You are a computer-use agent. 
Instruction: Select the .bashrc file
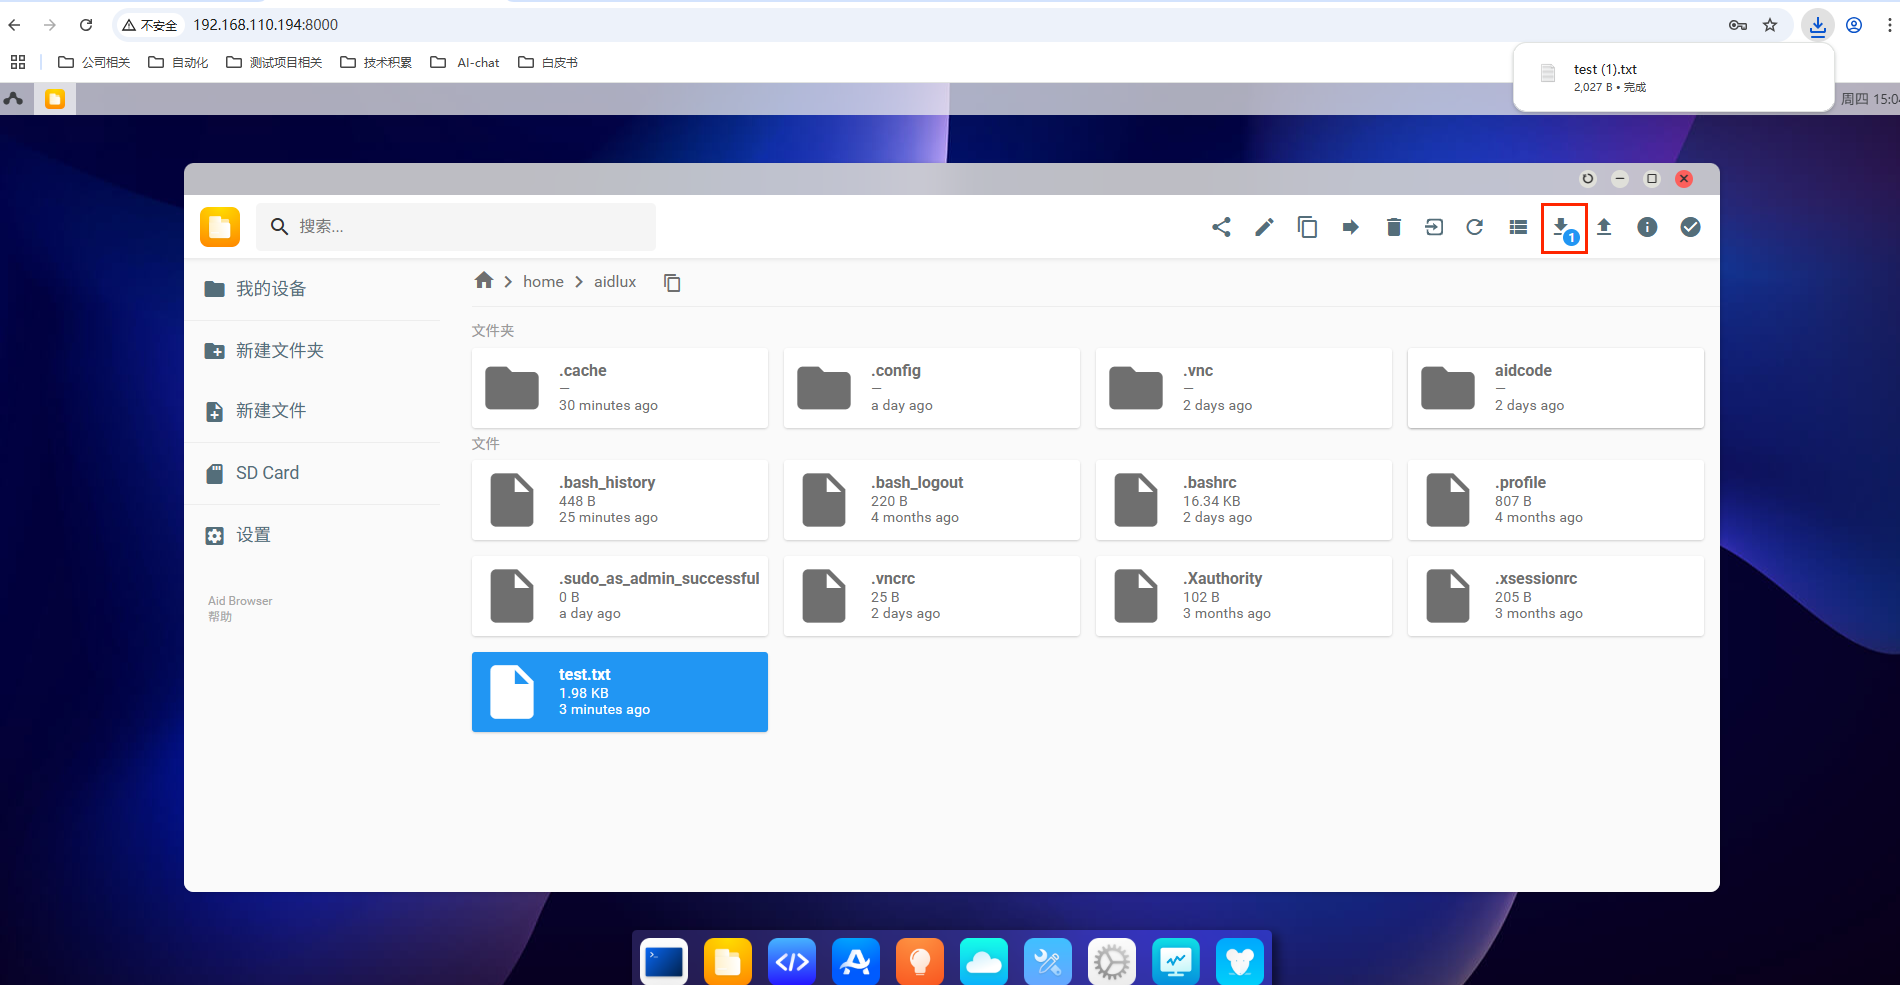point(1243,500)
